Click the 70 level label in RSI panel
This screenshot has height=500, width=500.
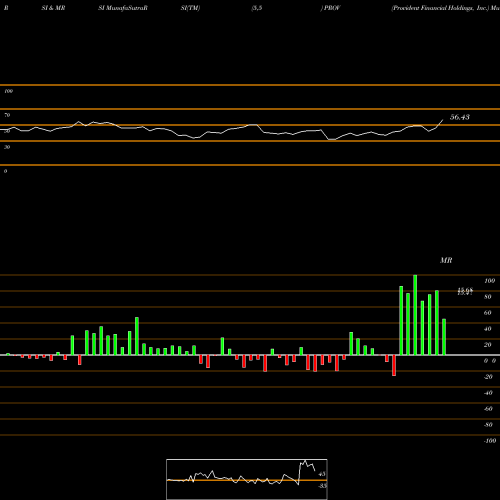[7, 115]
